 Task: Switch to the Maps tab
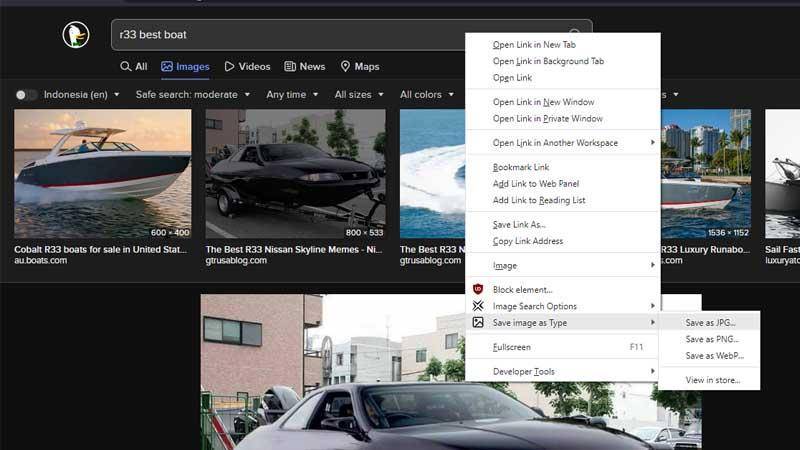[x=360, y=66]
